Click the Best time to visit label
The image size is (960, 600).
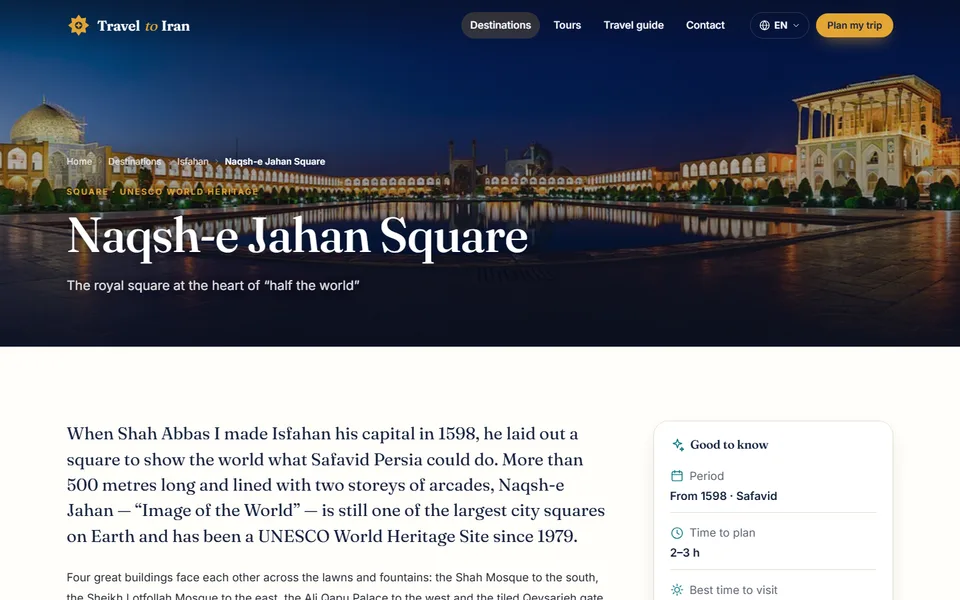click(733, 590)
